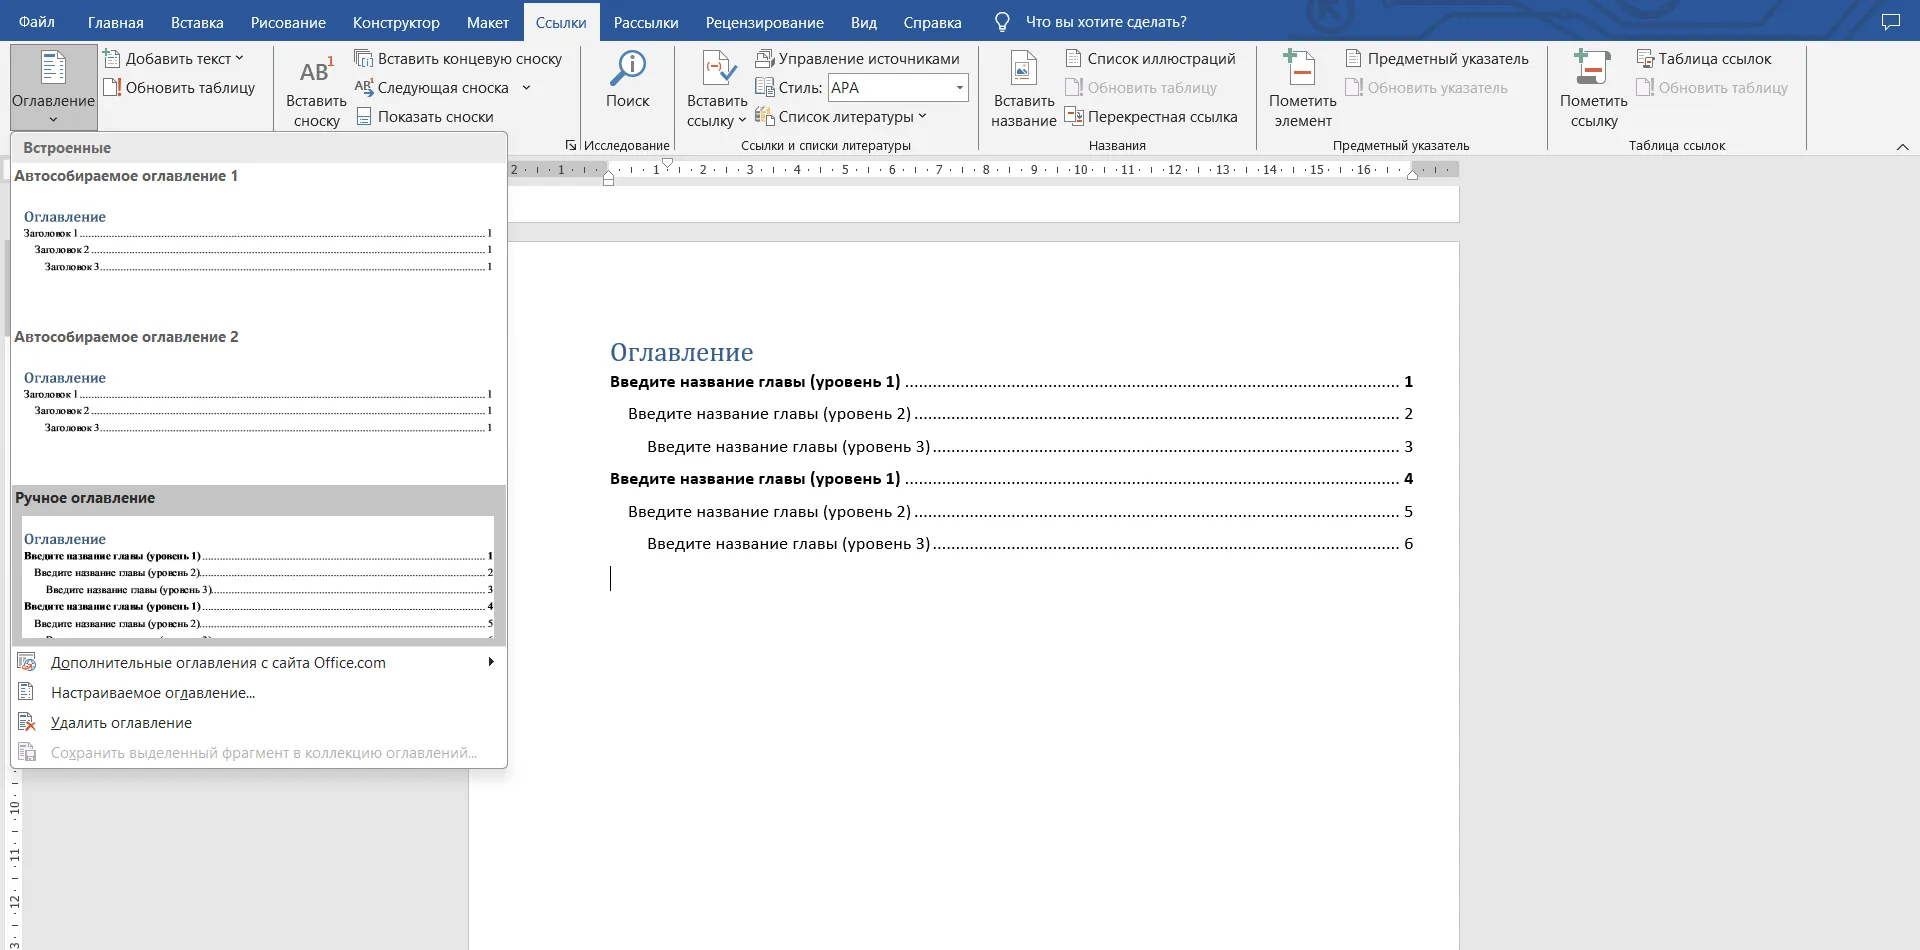The width and height of the screenshot is (1920, 950).
Task: Insert Предметный указатель
Action: (x=1437, y=59)
